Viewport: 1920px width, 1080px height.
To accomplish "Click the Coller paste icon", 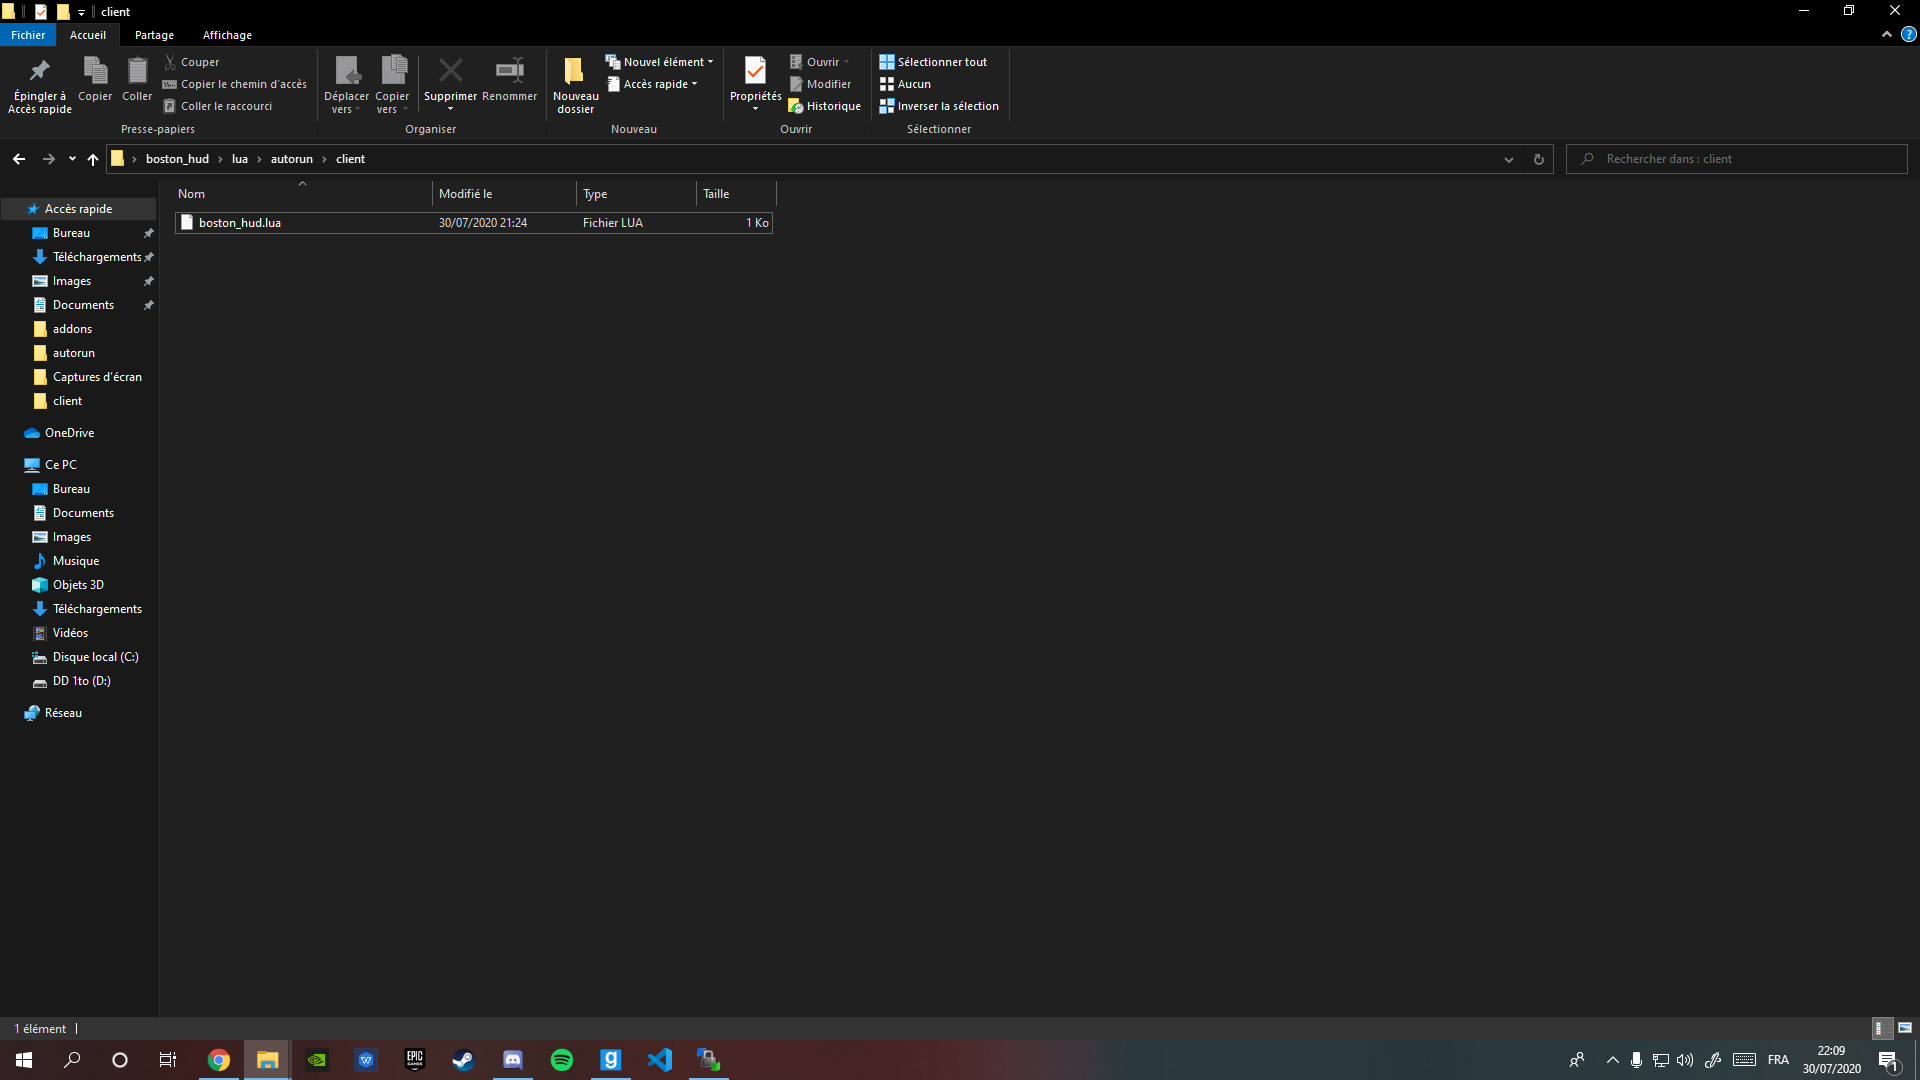I will tap(137, 79).
